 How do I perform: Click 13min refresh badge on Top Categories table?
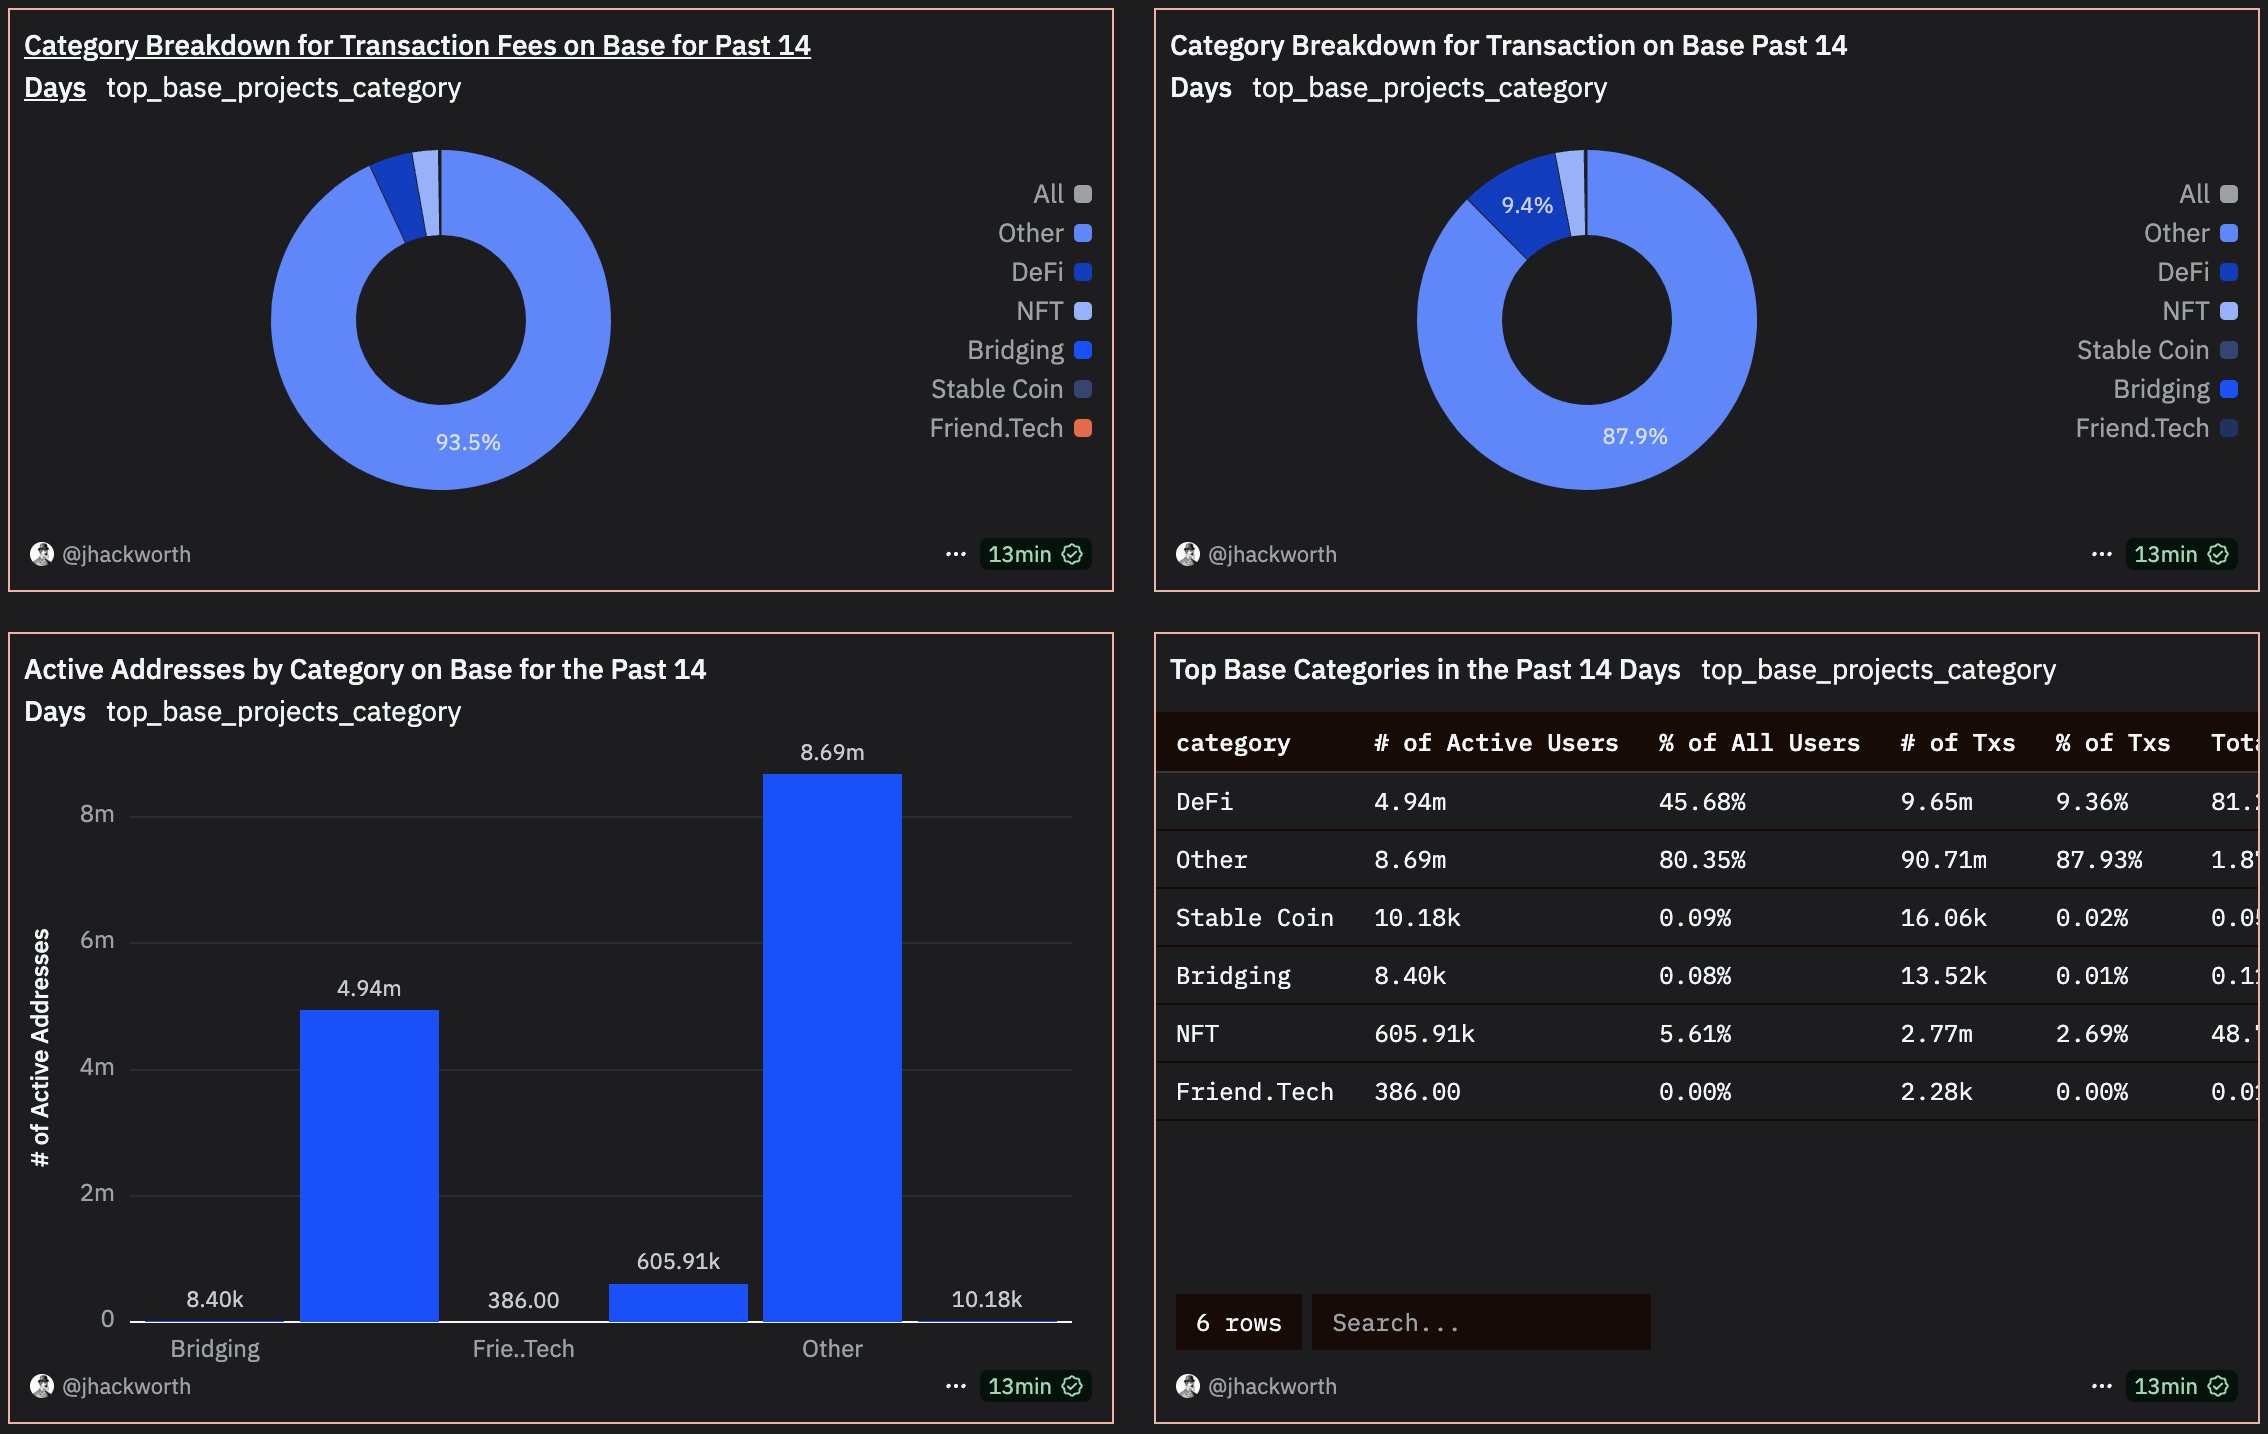tap(2180, 1386)
